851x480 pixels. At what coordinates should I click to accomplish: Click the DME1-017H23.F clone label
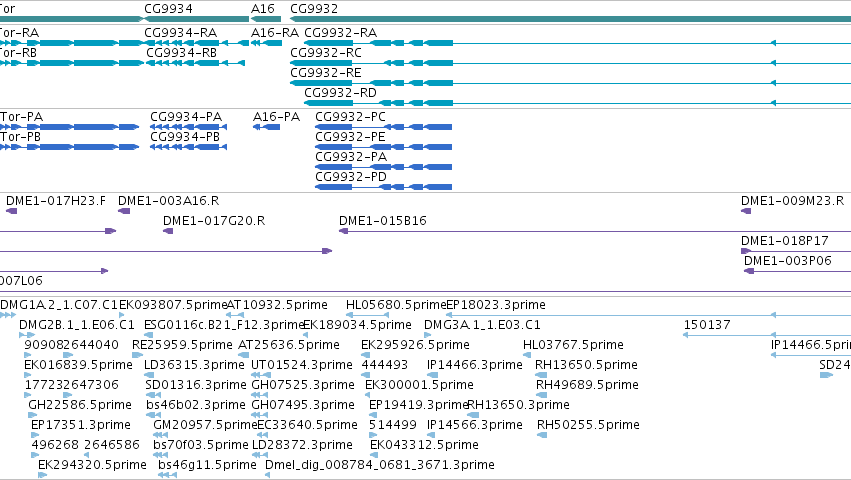coord(56,201)
